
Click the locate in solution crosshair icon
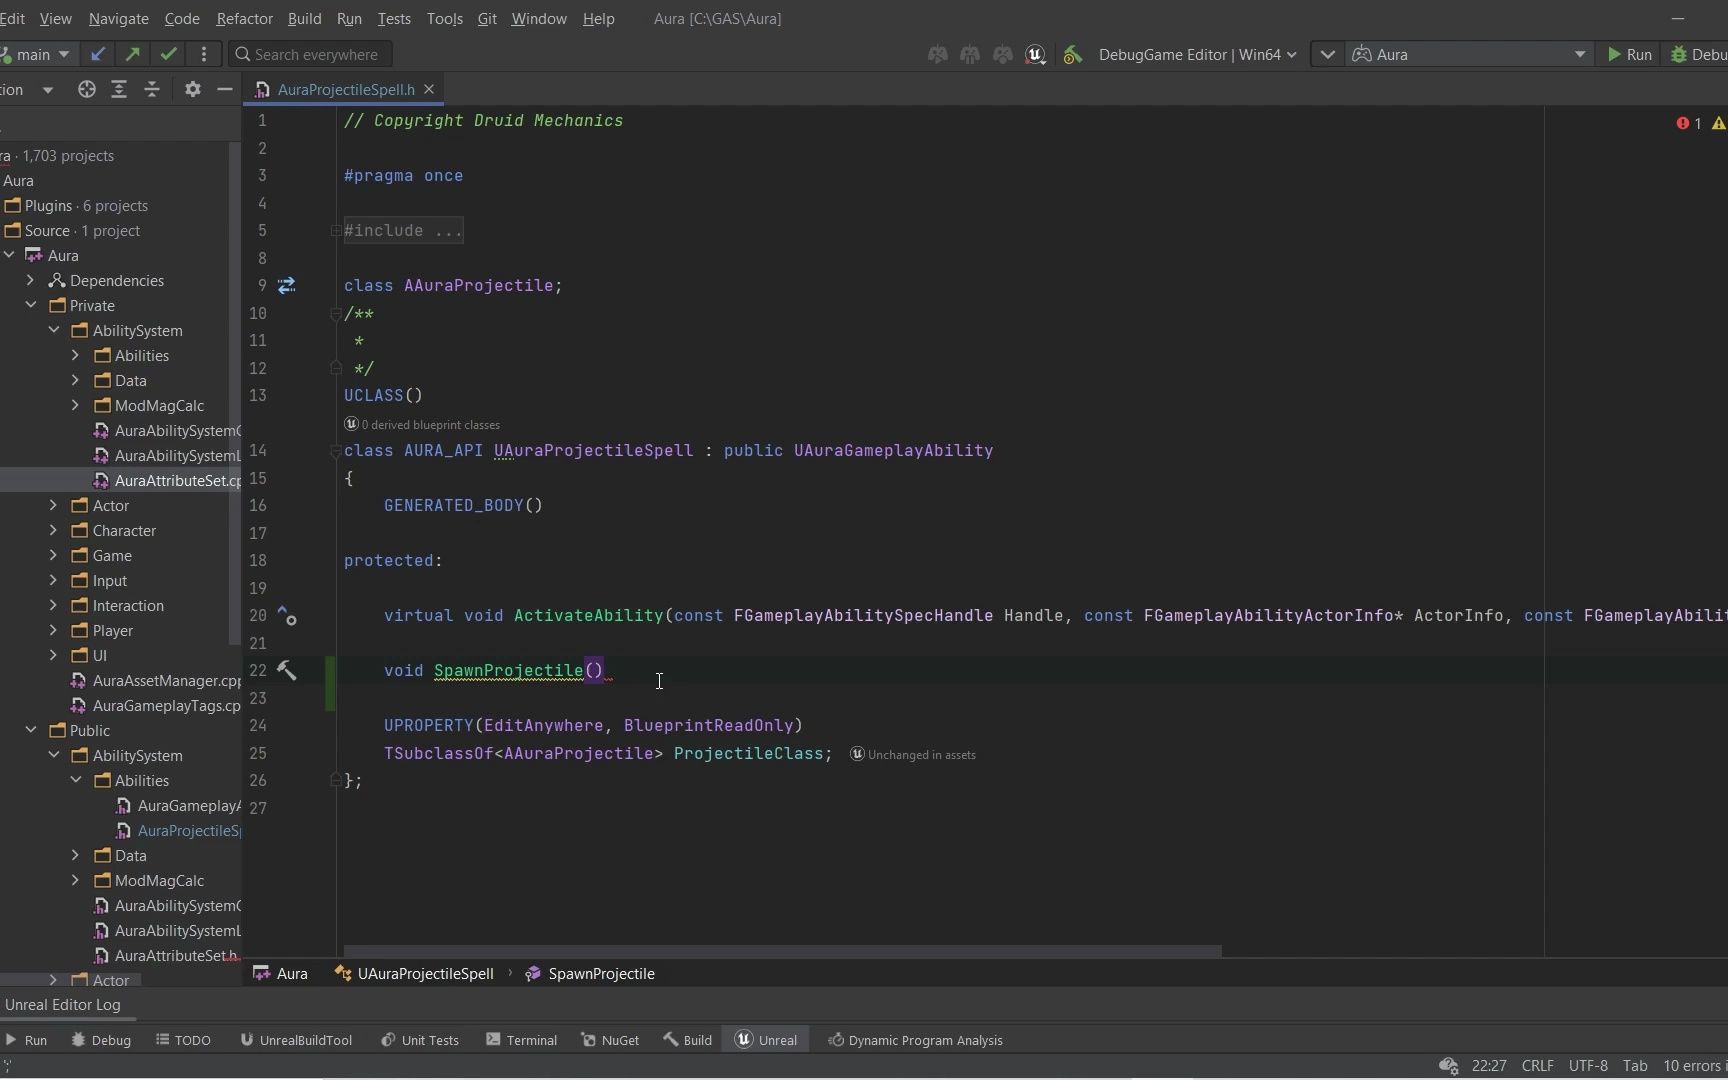[87, 89]
